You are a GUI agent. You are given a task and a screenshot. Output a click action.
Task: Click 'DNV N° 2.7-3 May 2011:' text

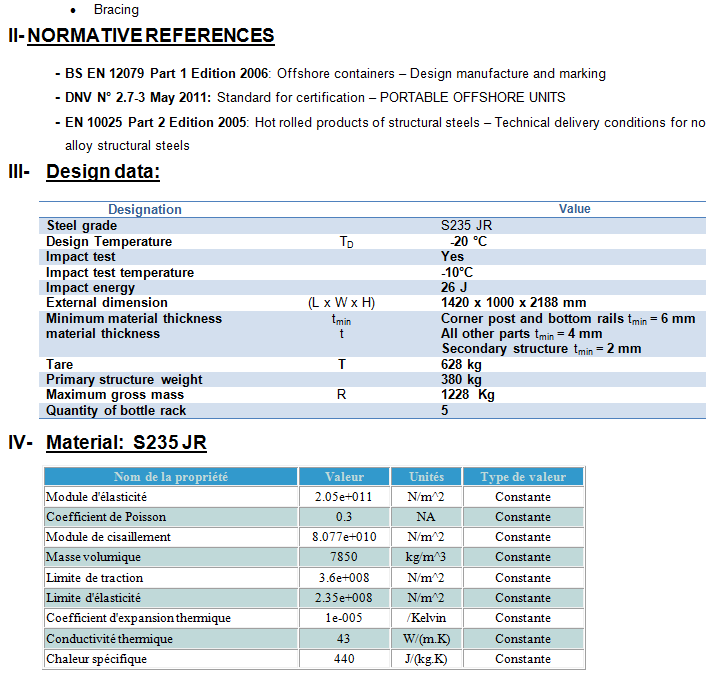click(138, 97)
